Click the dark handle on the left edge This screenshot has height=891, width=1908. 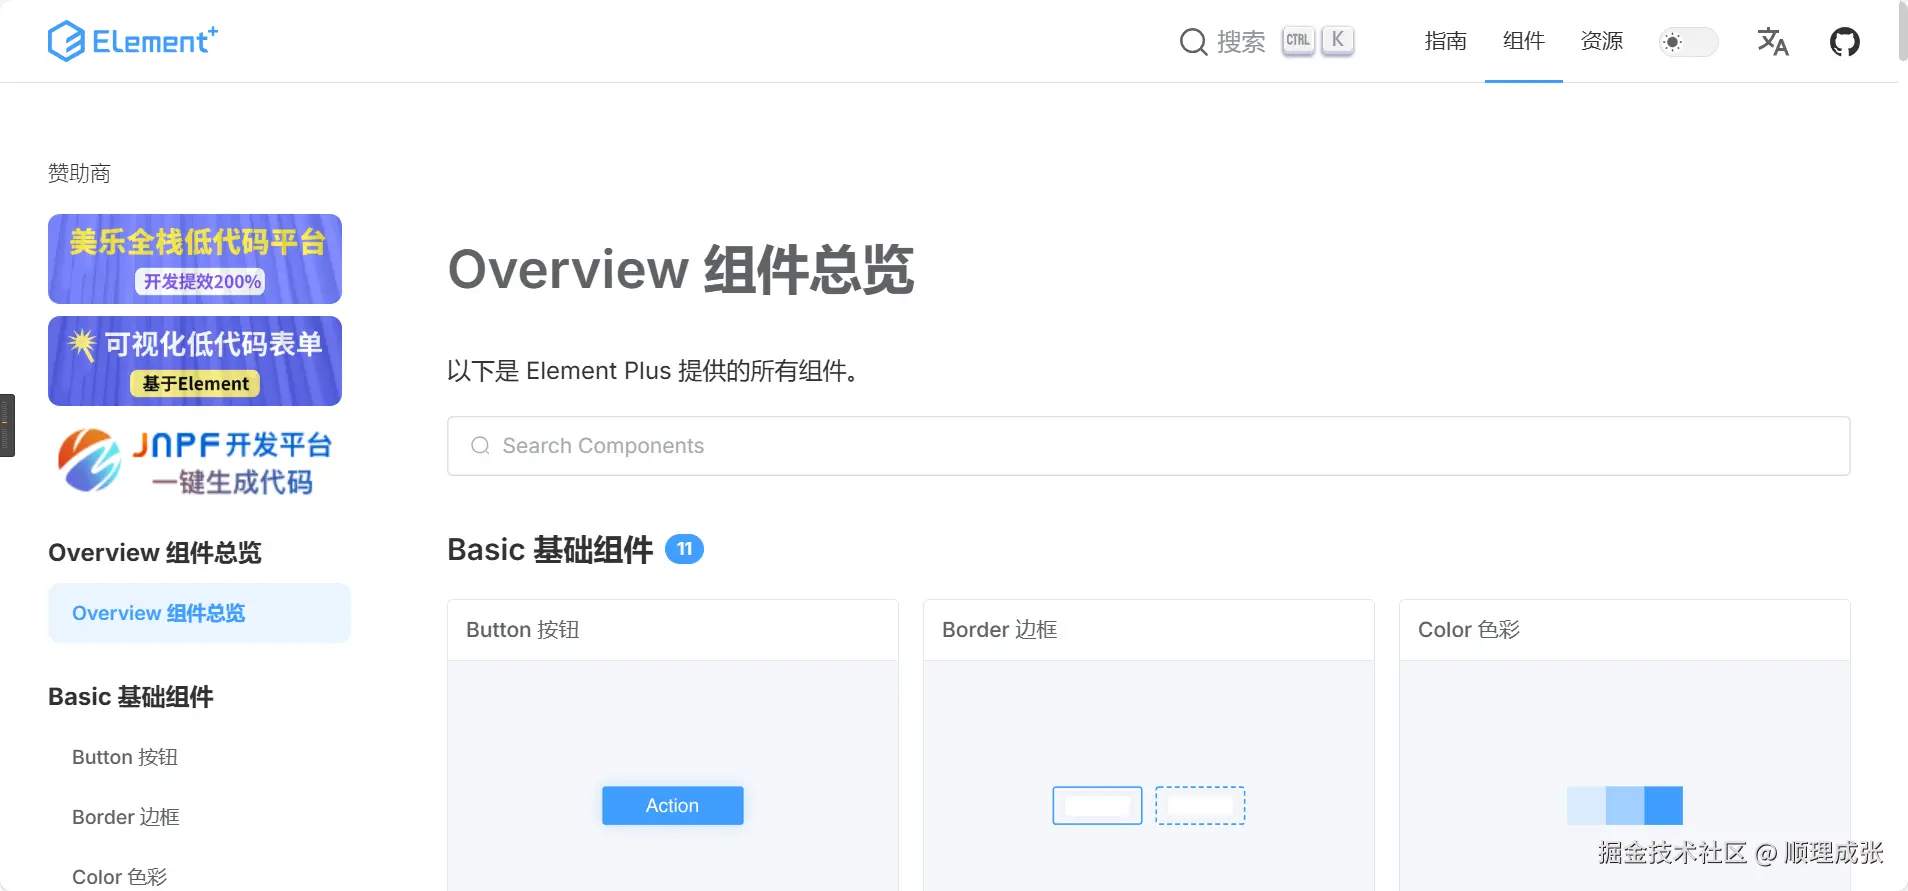pos(7,425)
